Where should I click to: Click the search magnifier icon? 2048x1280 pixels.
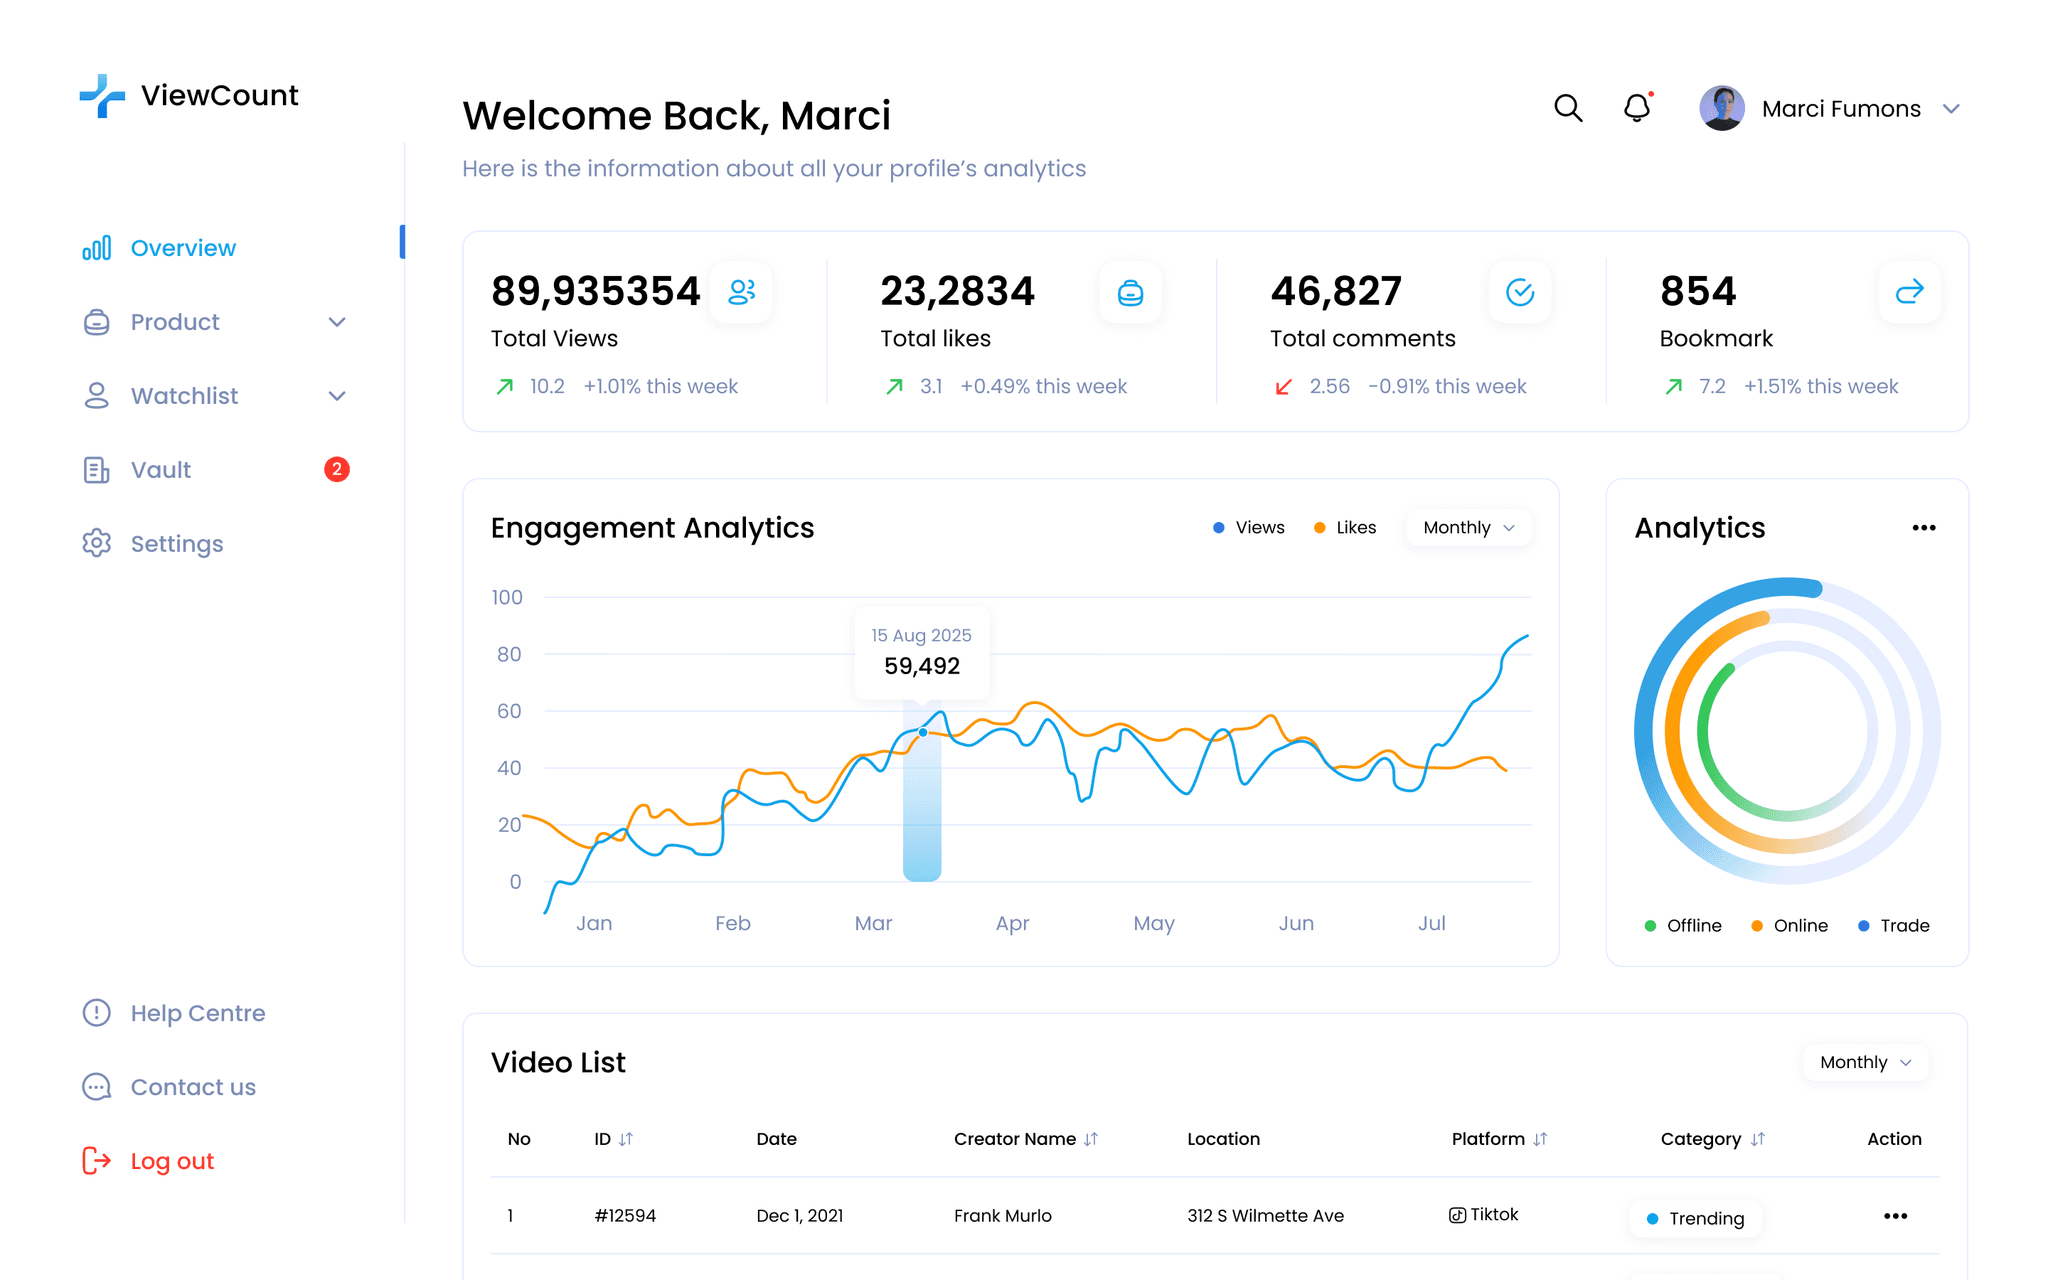(1568, 108)
